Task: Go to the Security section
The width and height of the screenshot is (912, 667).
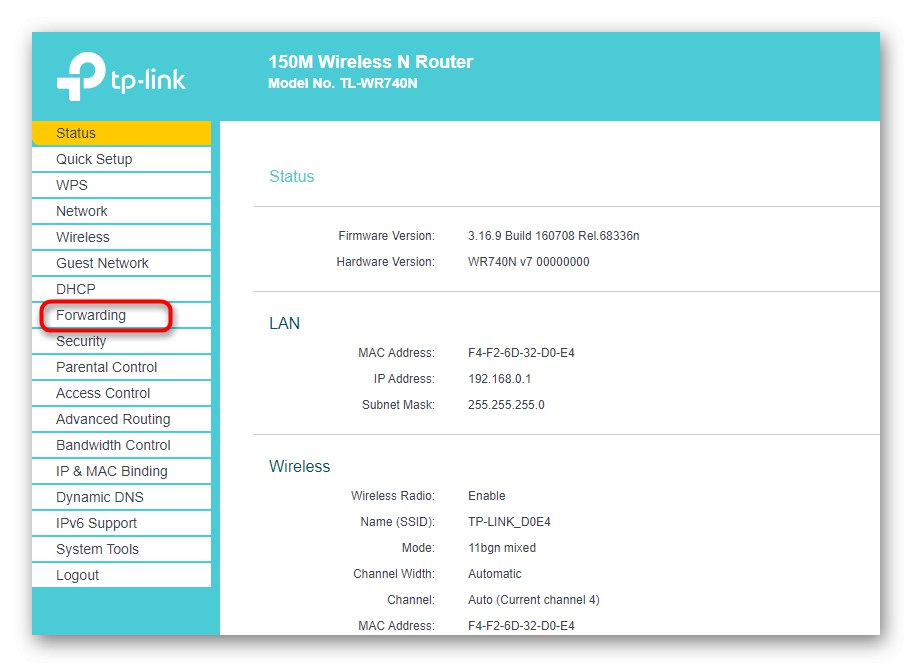Action: tap(122, 341)
